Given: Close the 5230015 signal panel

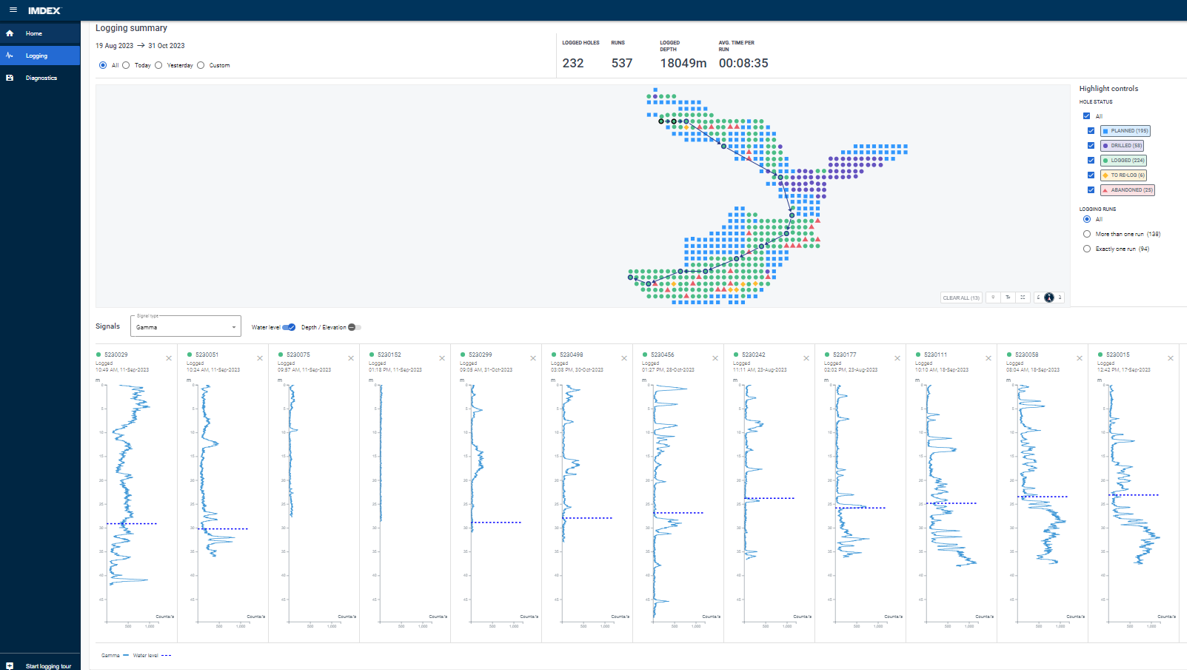Looking at the screenshot, I should (x=1170, y=358).
